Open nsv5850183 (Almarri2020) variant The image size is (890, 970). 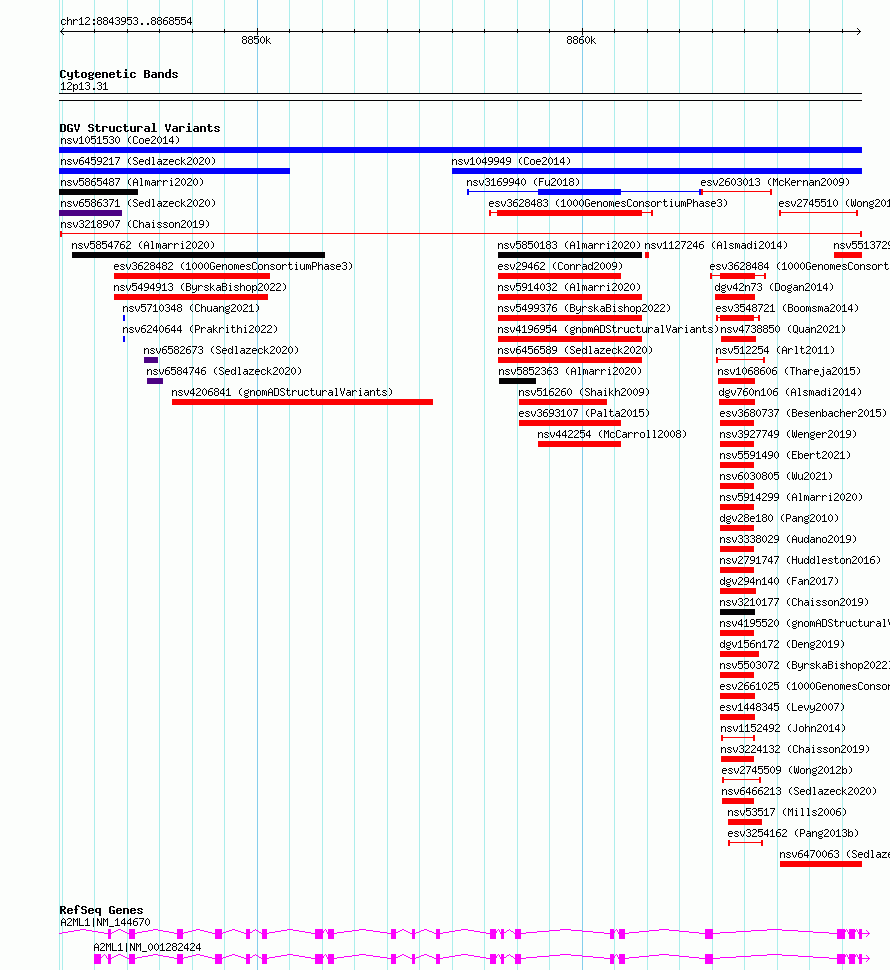(569, 246)
